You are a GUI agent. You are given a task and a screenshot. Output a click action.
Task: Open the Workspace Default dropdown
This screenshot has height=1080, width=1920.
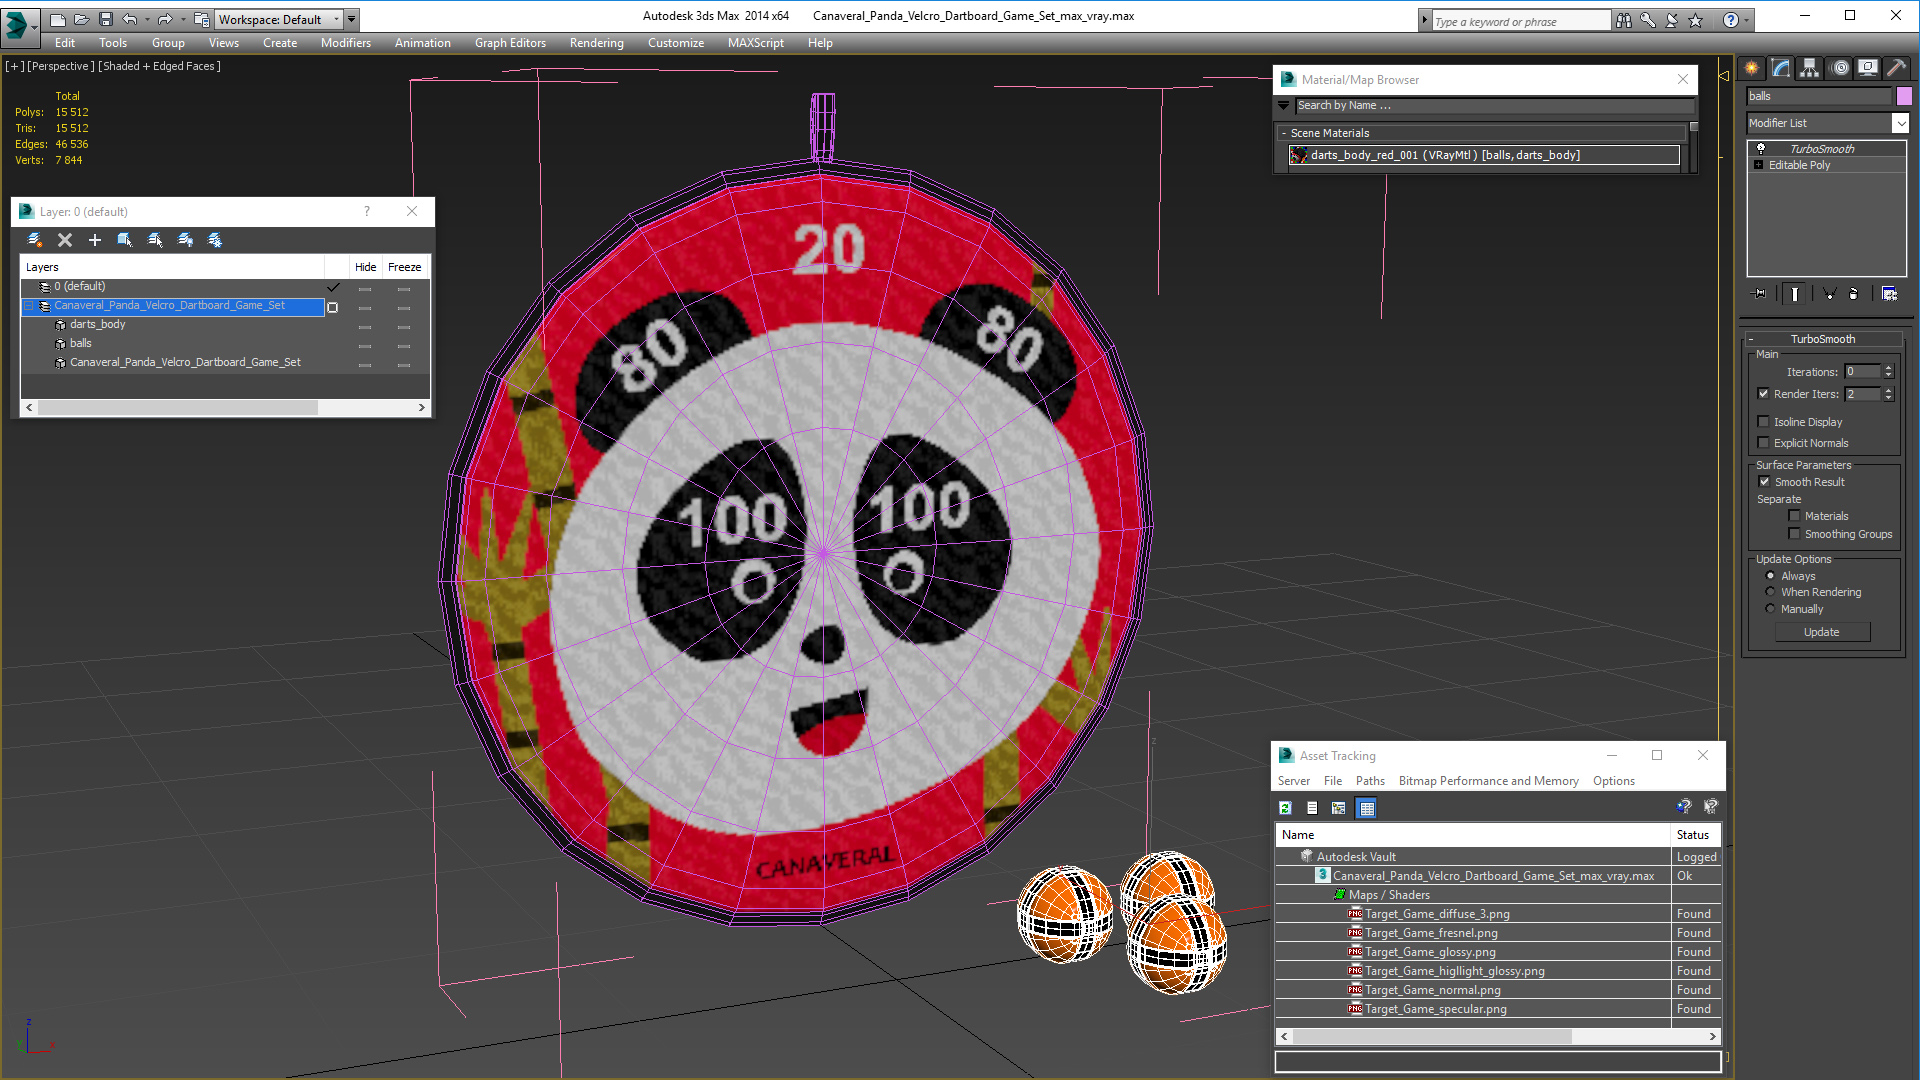click(x=279, y=19)
